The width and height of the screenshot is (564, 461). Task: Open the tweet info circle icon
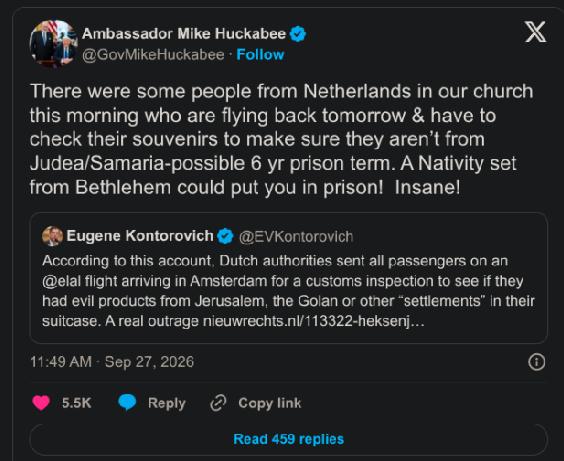[x=537, y=362]
